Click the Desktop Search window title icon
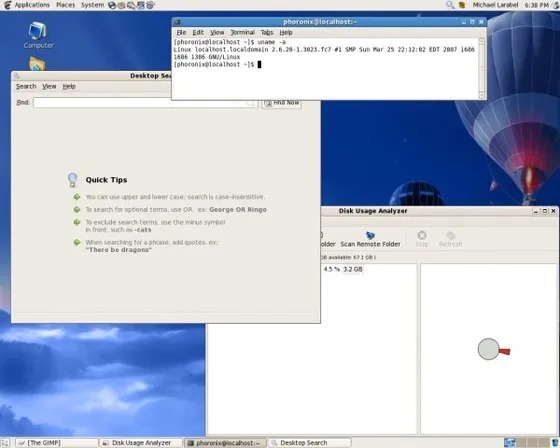This screenshot has height=448, width=560. point(16,76)
